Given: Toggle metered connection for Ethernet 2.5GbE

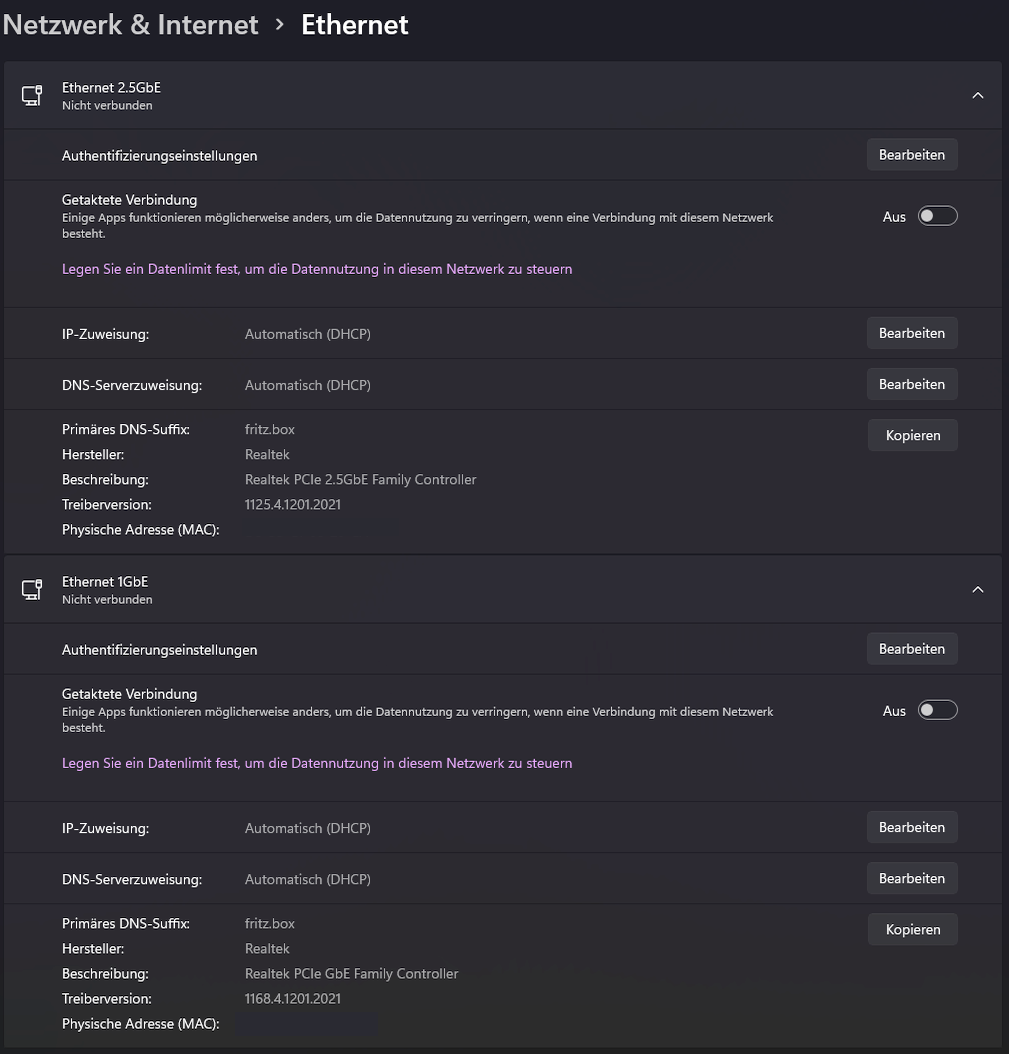Looking at the screenshot, I should (938, 216).
